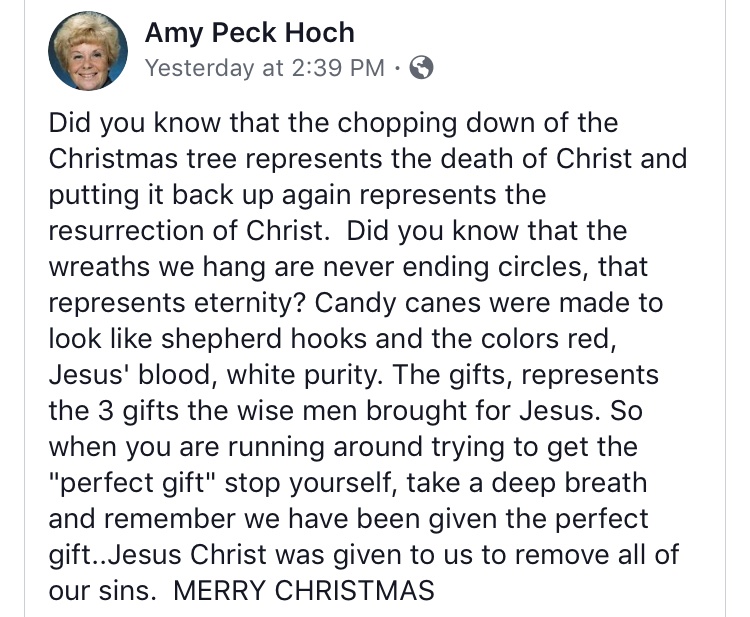
Task: Click the line 'Christmas tree represents the death'
Action: pyautogui.click(x=368, y=159)
